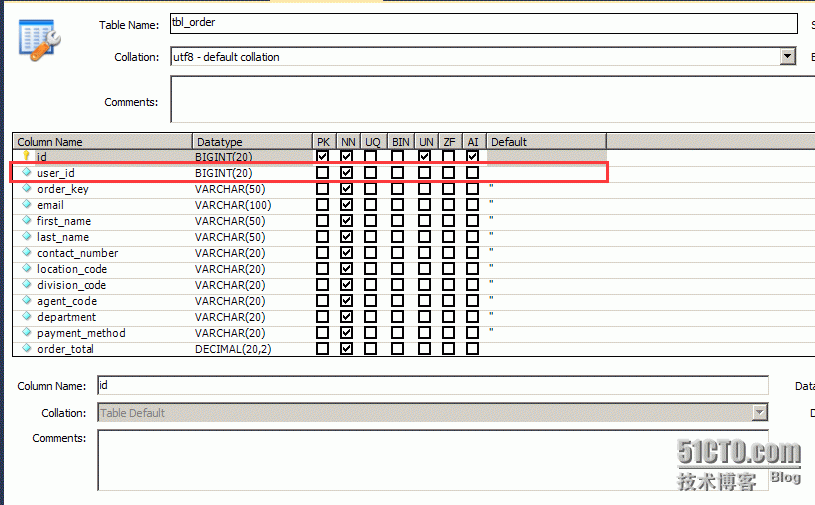Click the Column Name field containing id

(x=432, y=386)
